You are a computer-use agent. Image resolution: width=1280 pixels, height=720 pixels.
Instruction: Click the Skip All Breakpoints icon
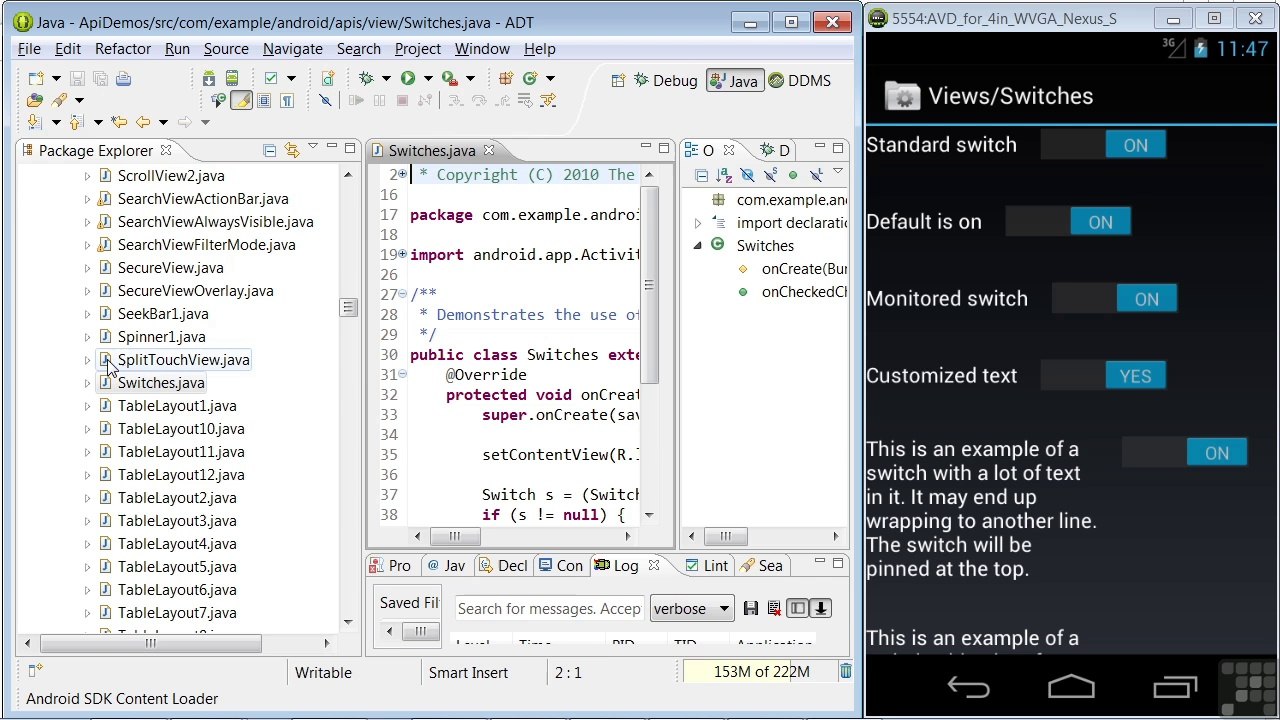(x=325, y=100)
